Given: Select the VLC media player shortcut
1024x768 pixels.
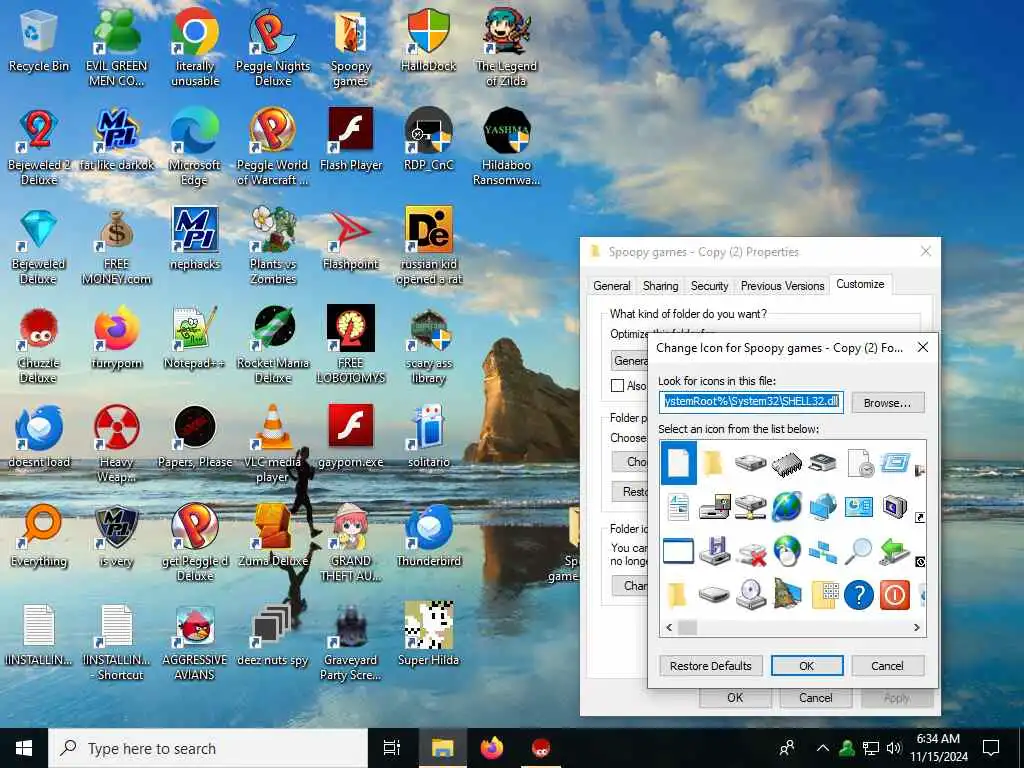Looking at the screenshot, I should point(273,444).
